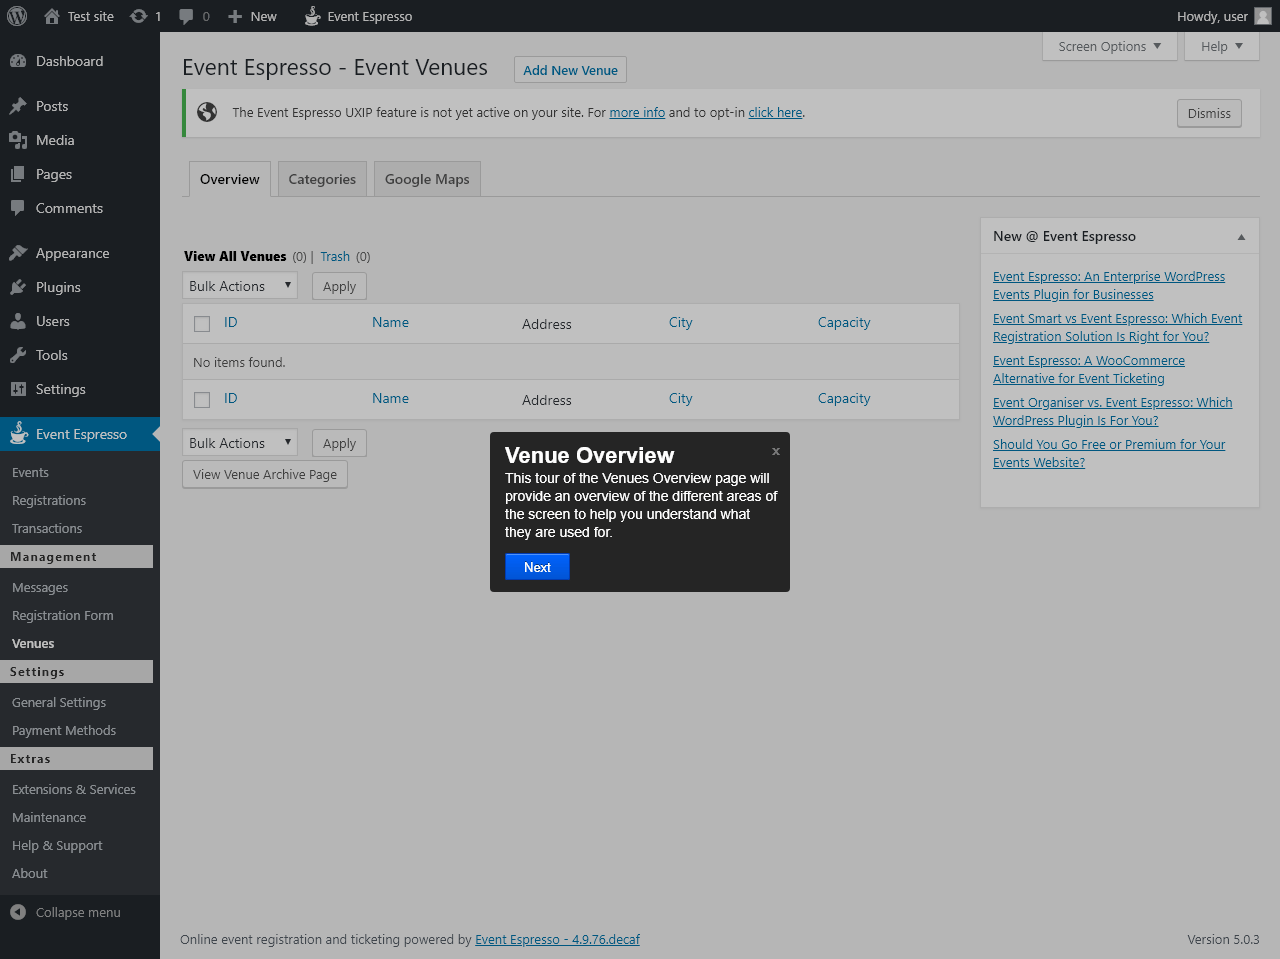
Task: Click the Posts pin icon
Action: (18, 106)
